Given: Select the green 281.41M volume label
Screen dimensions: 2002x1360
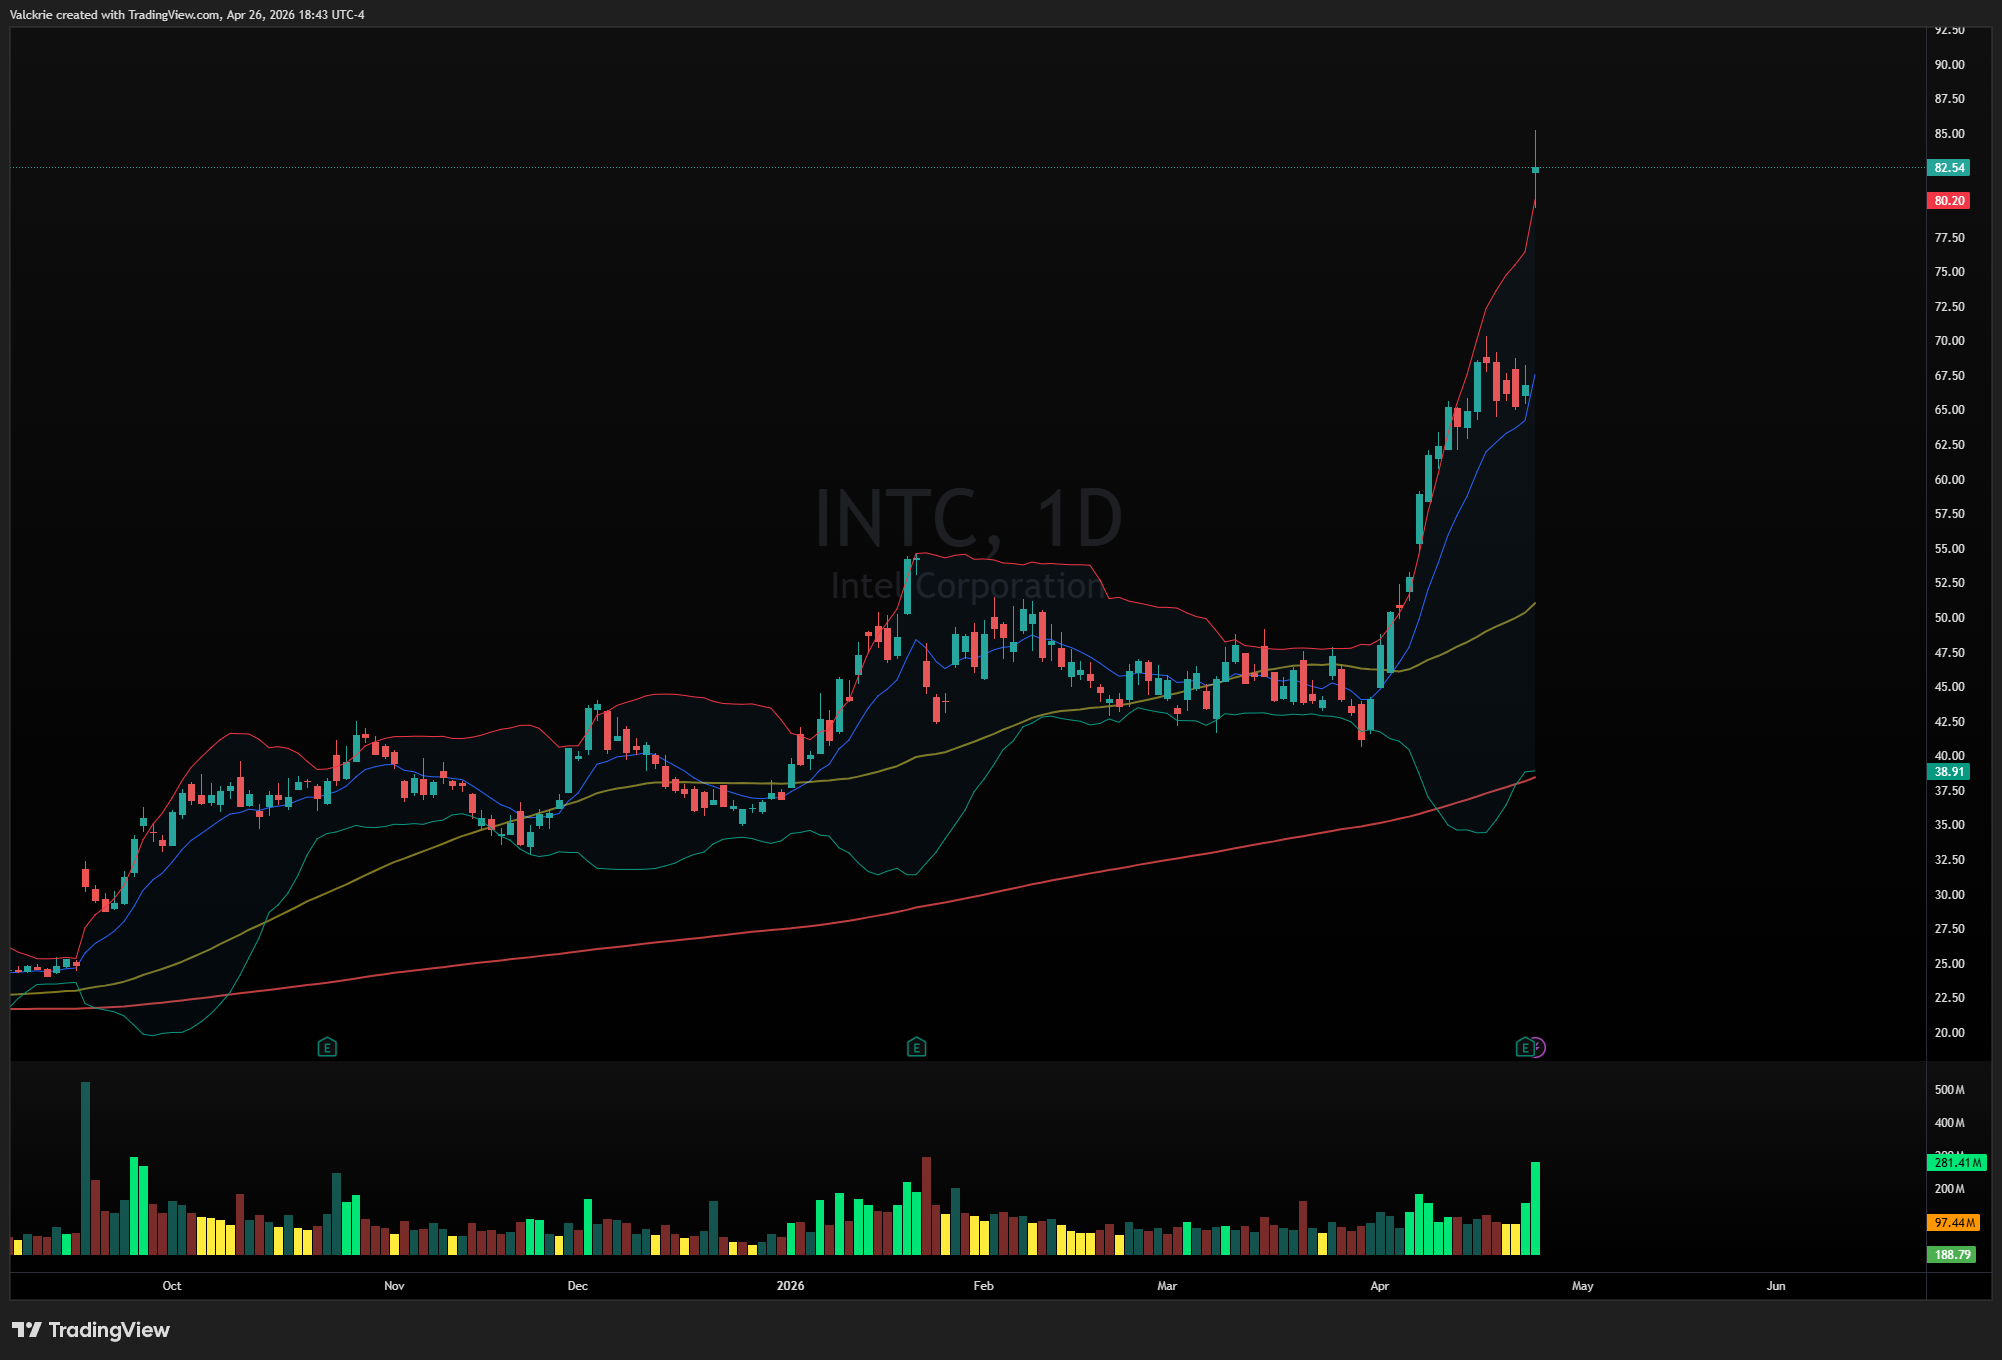Looking at the screenshot, I should click(1956, 1163).
